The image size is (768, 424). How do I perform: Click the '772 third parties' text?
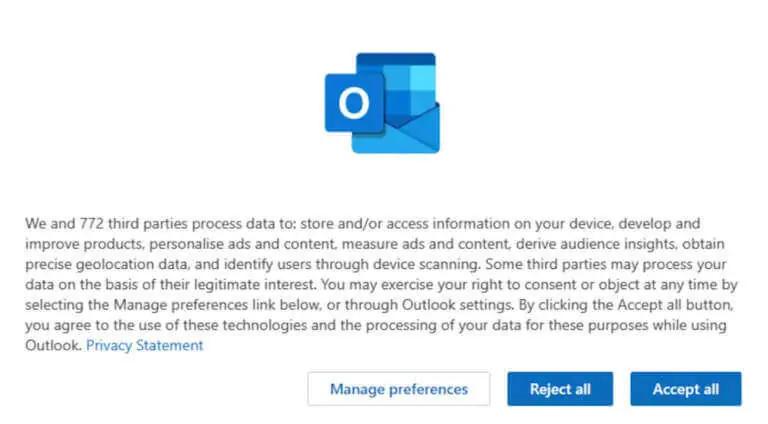133,224
